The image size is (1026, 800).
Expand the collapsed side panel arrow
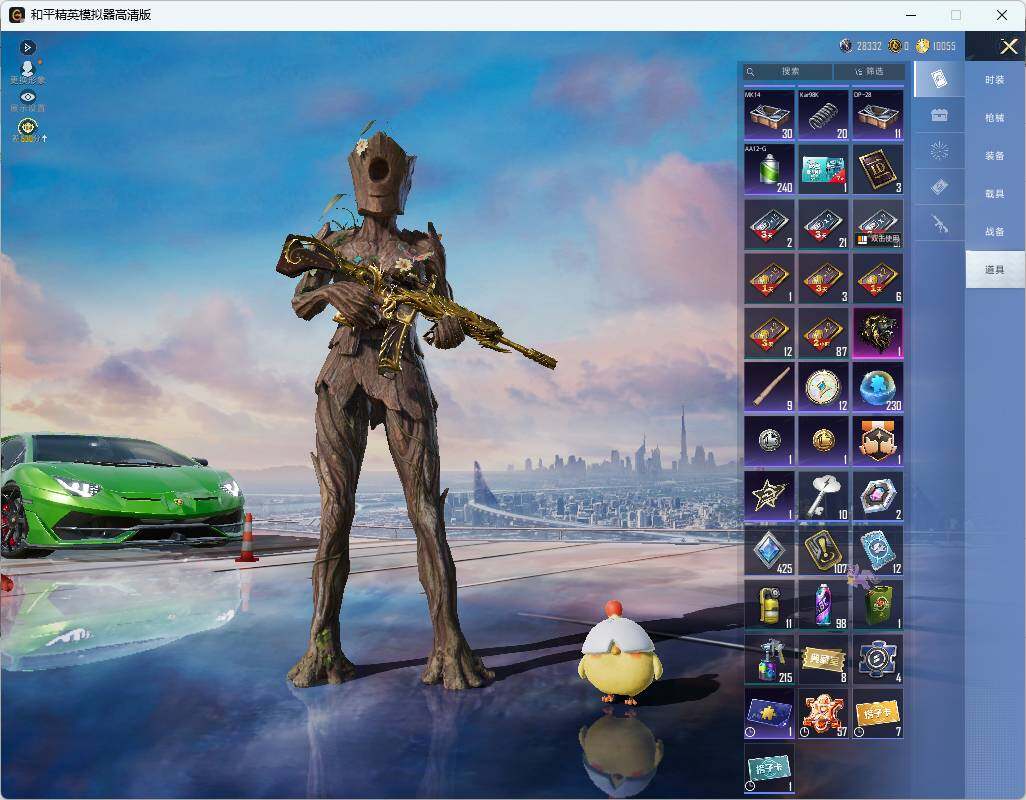[27, 47]
